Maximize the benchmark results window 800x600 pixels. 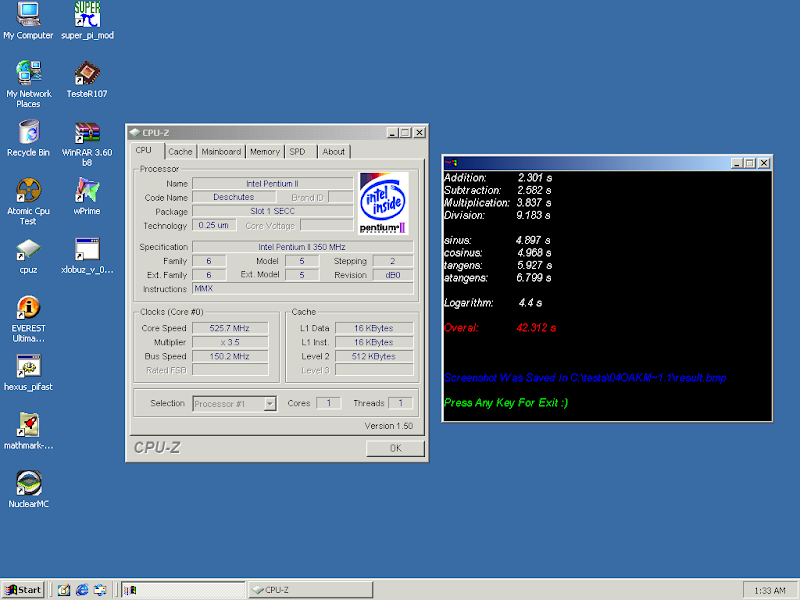pyautogui.click(x=749, y=163)
